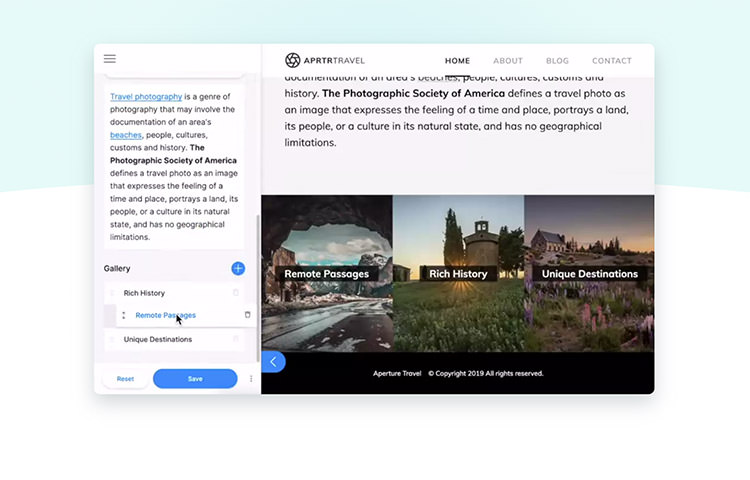
Task: Open the beaches hyperlink in sidebar text
Action: [126, 134]
